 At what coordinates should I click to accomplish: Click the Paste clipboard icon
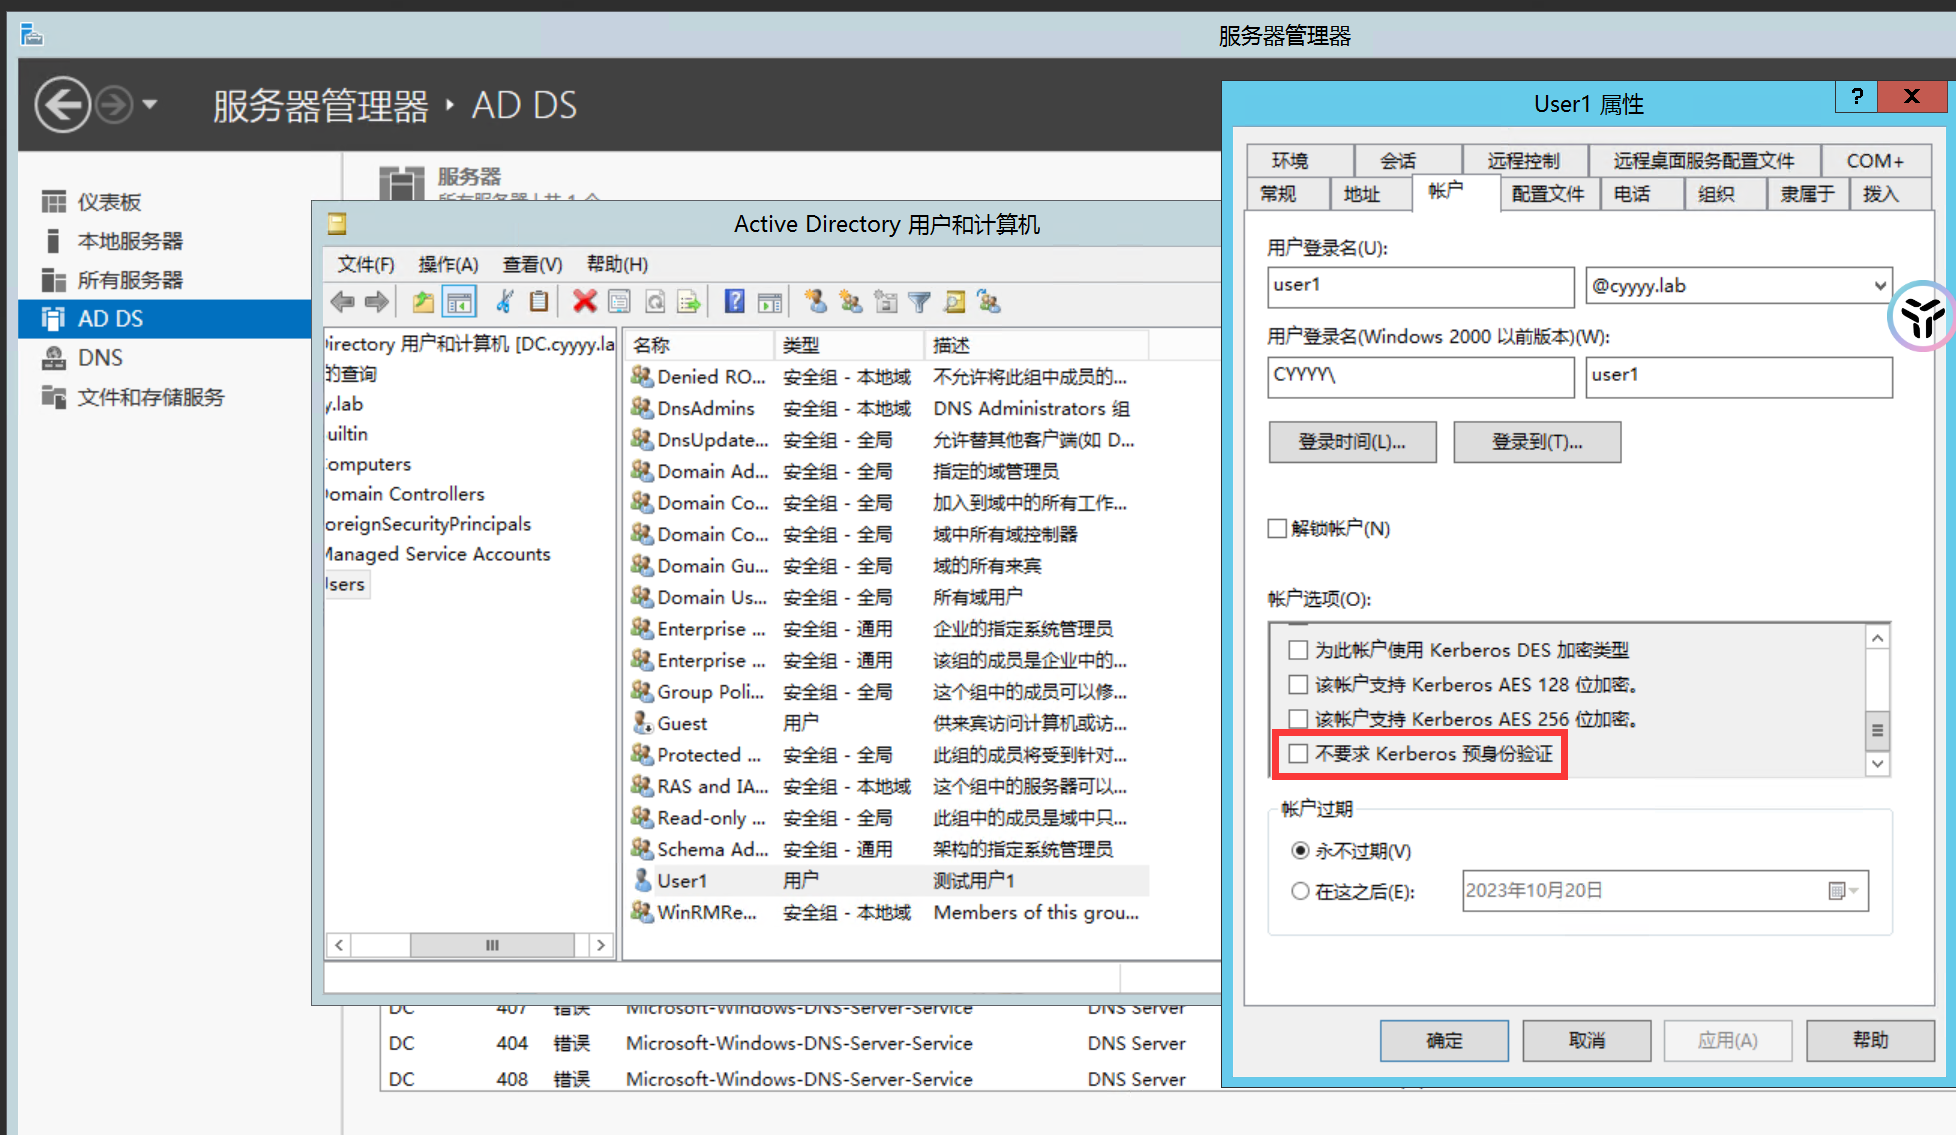tap(538, 302)
